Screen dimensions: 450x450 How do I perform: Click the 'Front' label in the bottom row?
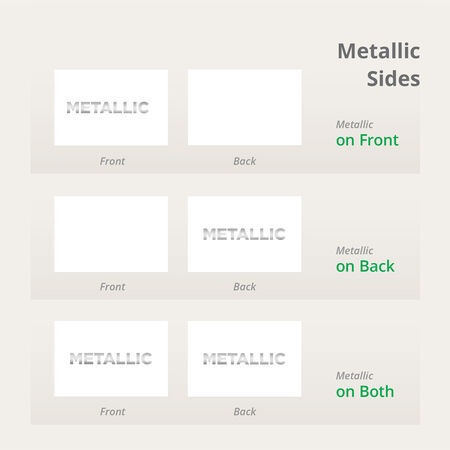pos(112,412)
